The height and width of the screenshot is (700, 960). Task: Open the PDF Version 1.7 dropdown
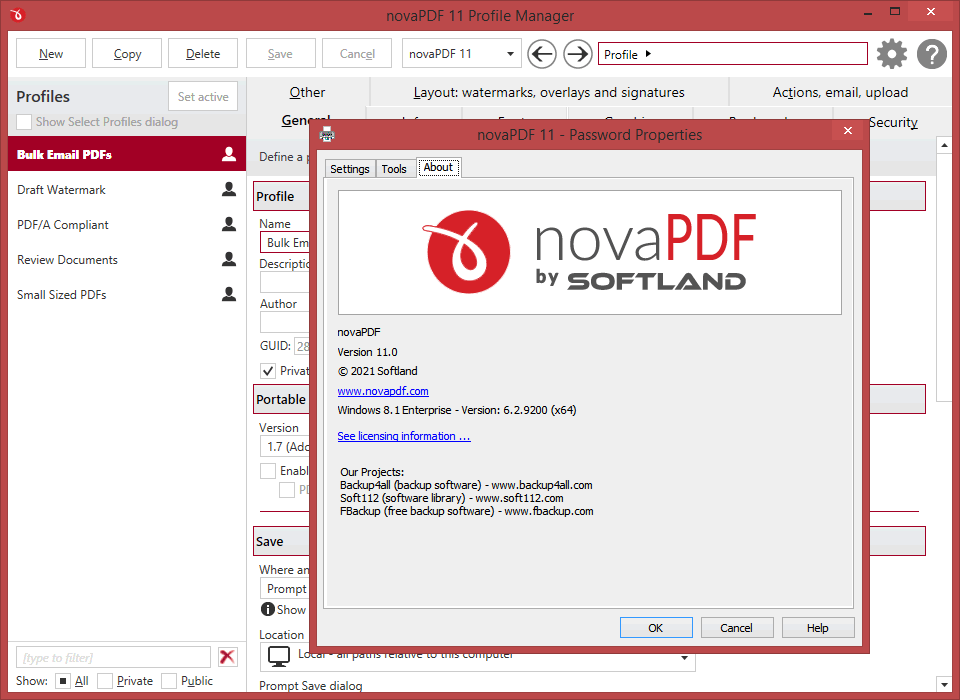click(285, 446)
